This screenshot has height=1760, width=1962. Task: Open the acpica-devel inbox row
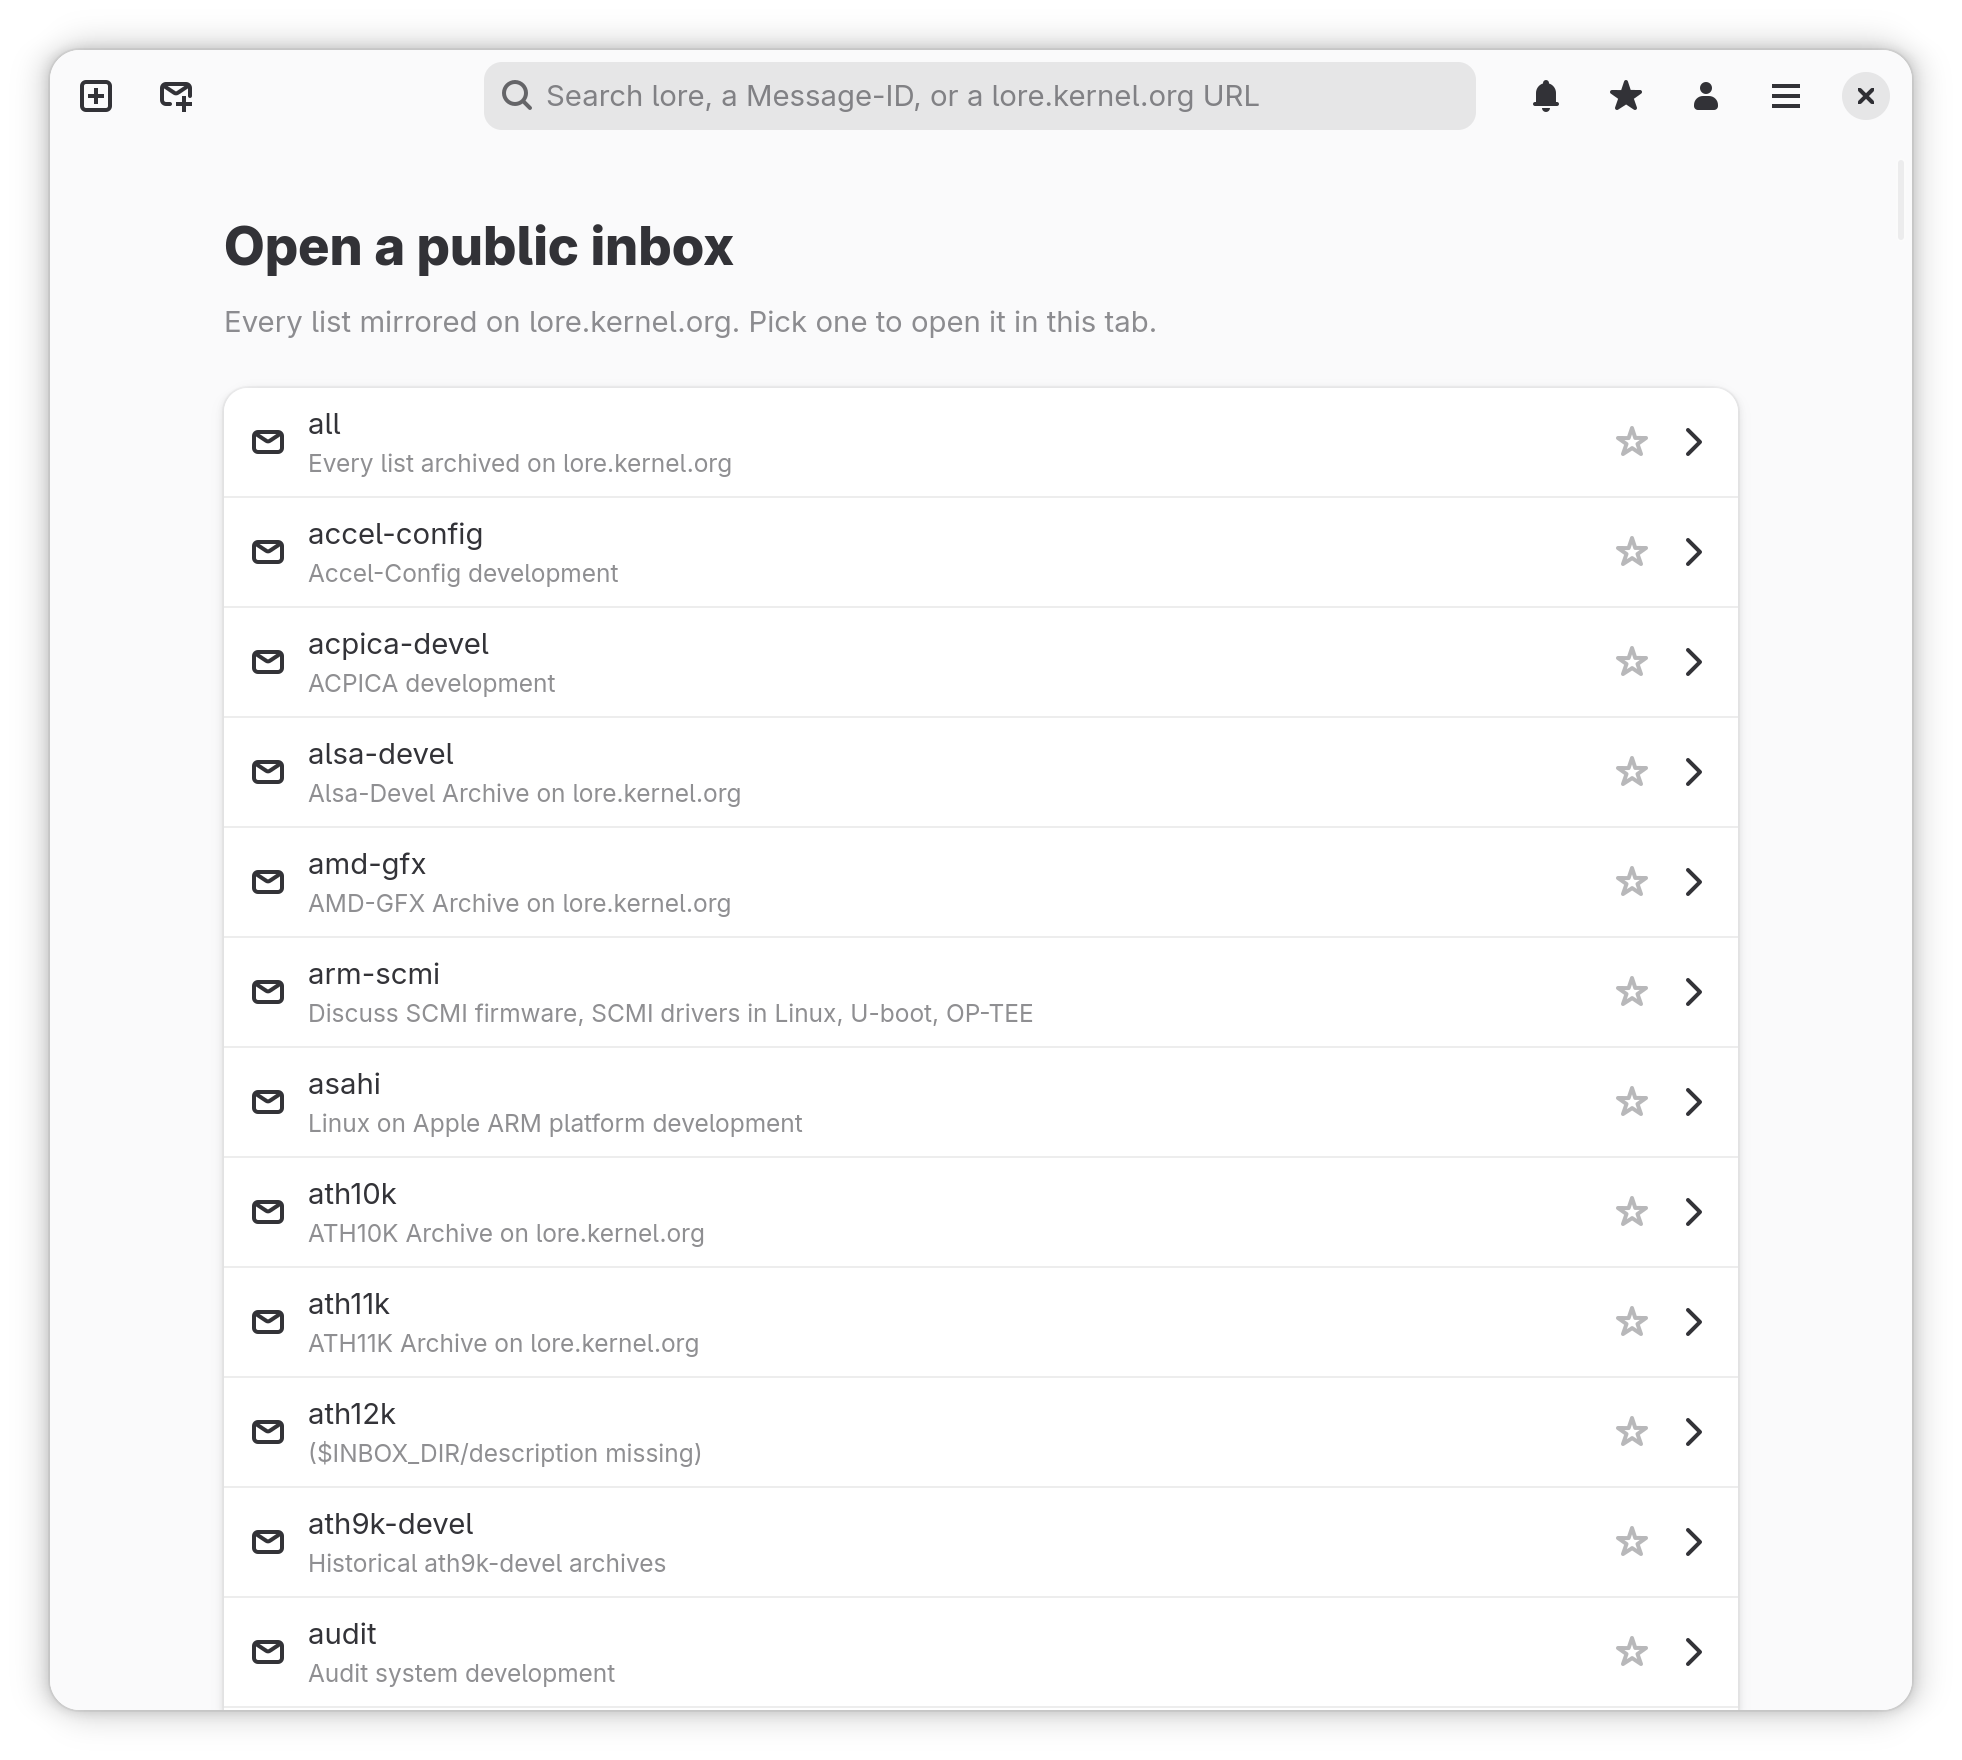pos(981,662)
